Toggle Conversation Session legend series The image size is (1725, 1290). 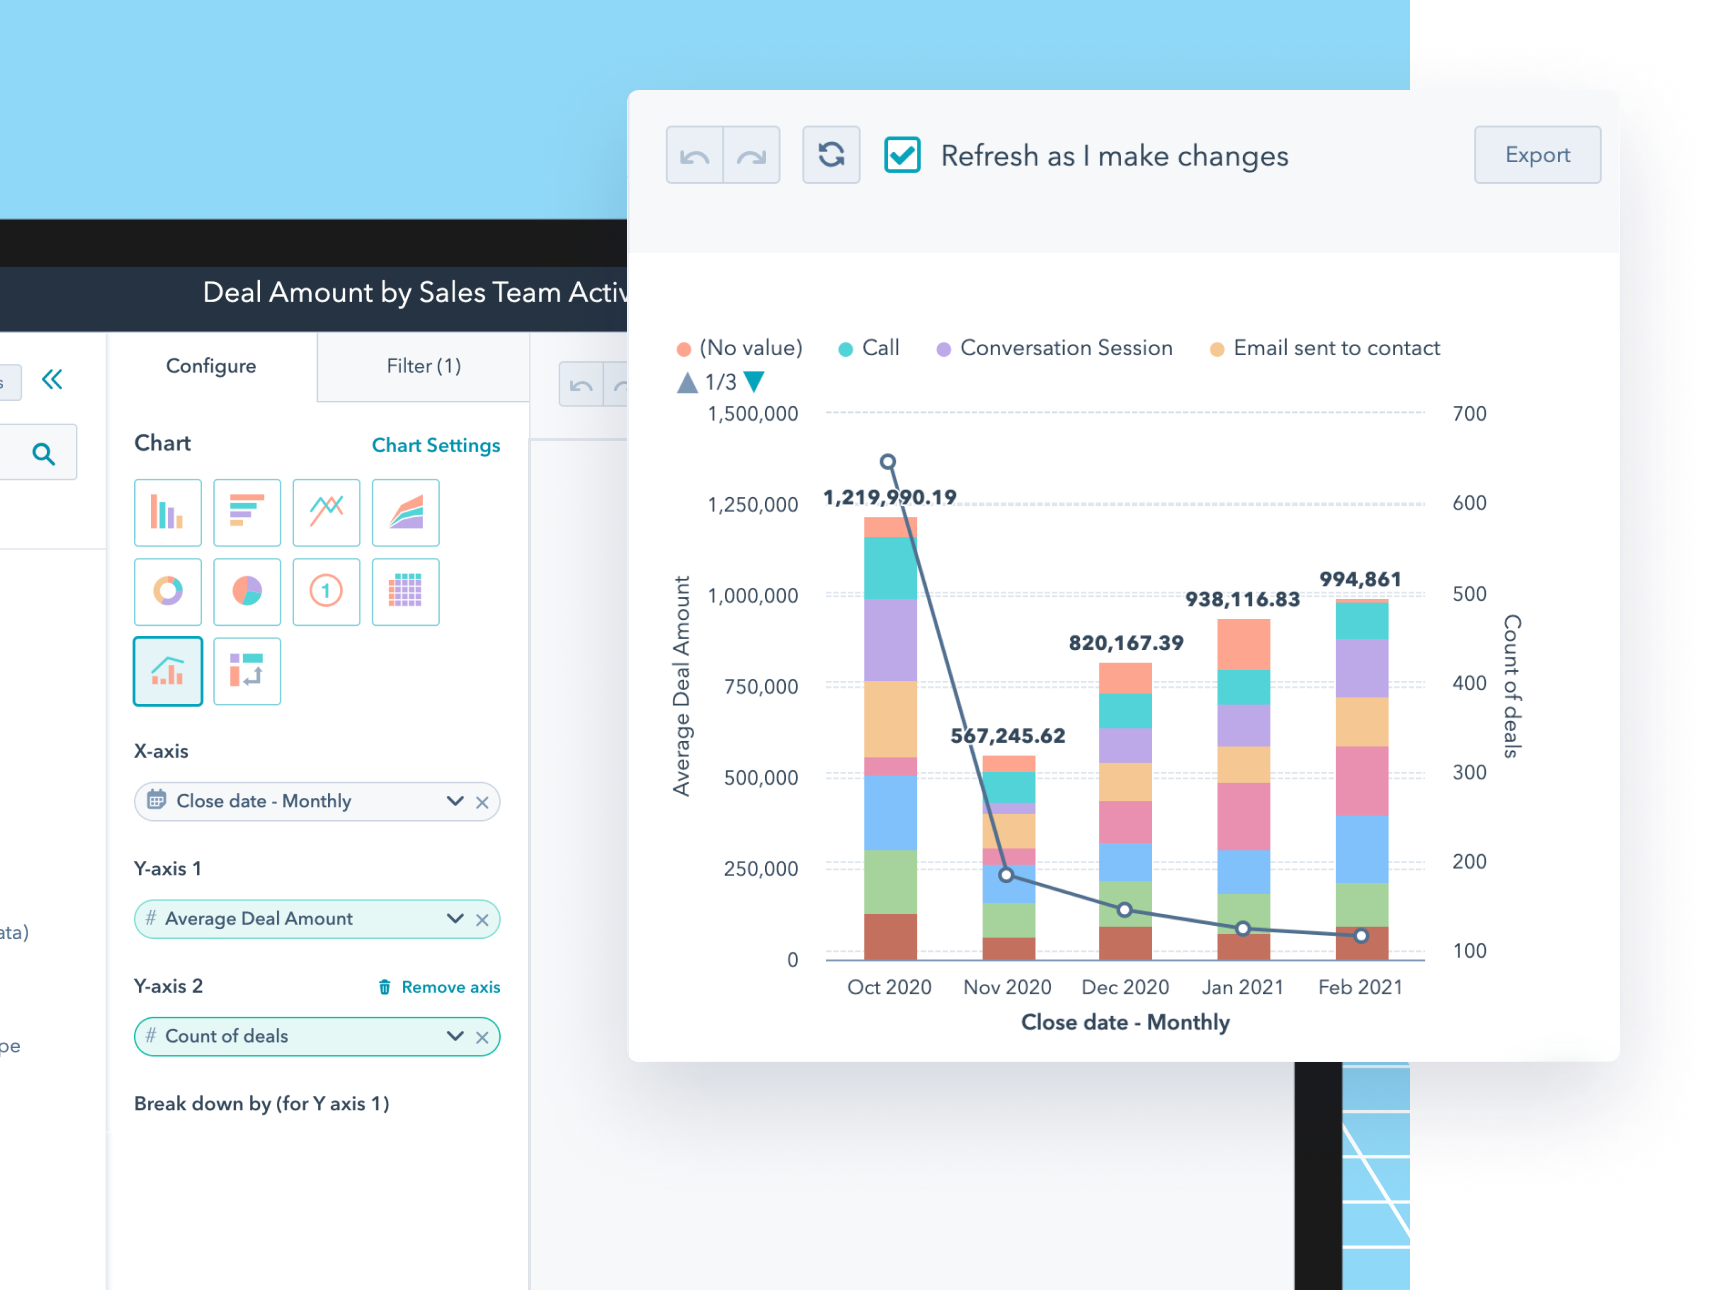(1054, 348)
